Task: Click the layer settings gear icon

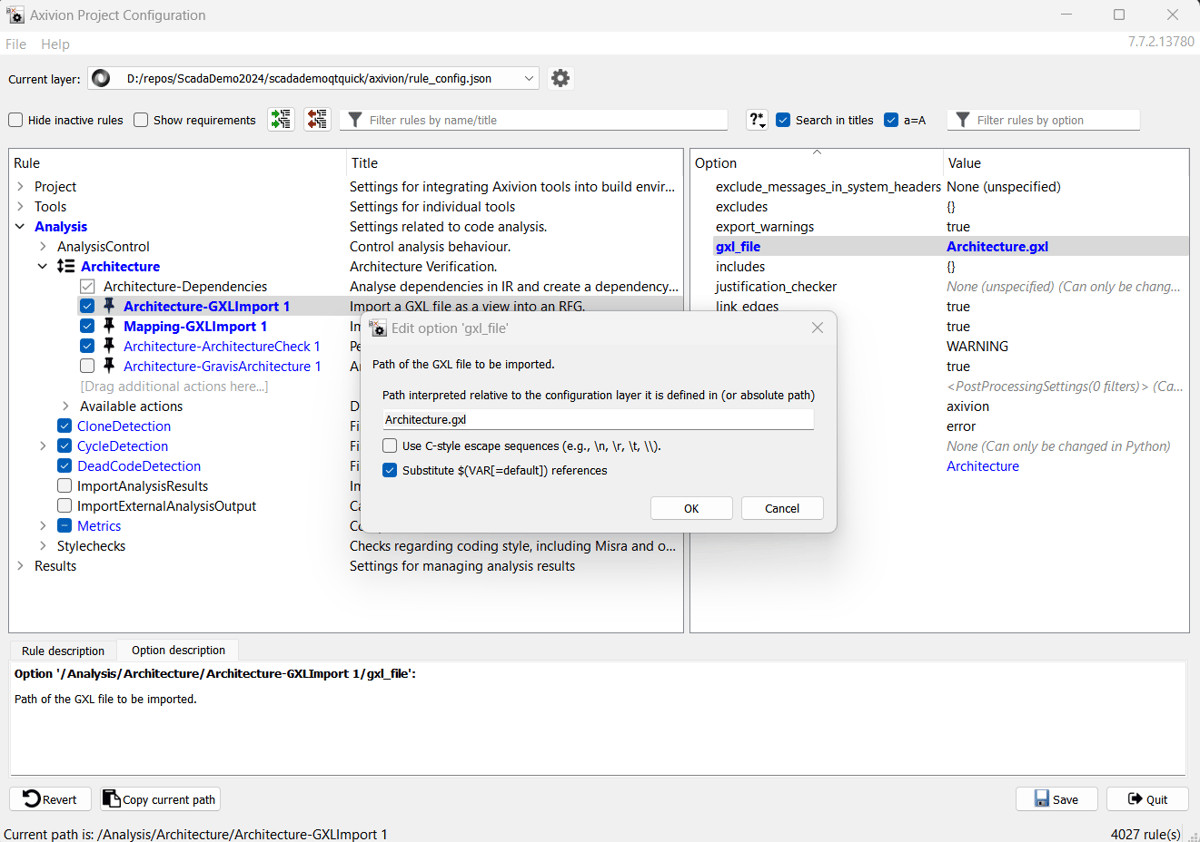Action: 560,78
